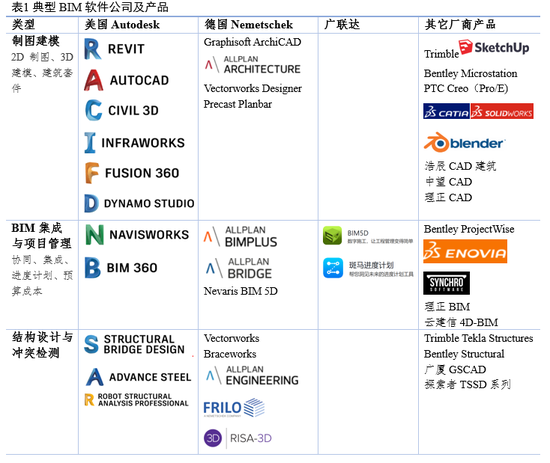Click the INFRAWORKS label text
This screenshot has height=463, width=550.
click(143, 143)
